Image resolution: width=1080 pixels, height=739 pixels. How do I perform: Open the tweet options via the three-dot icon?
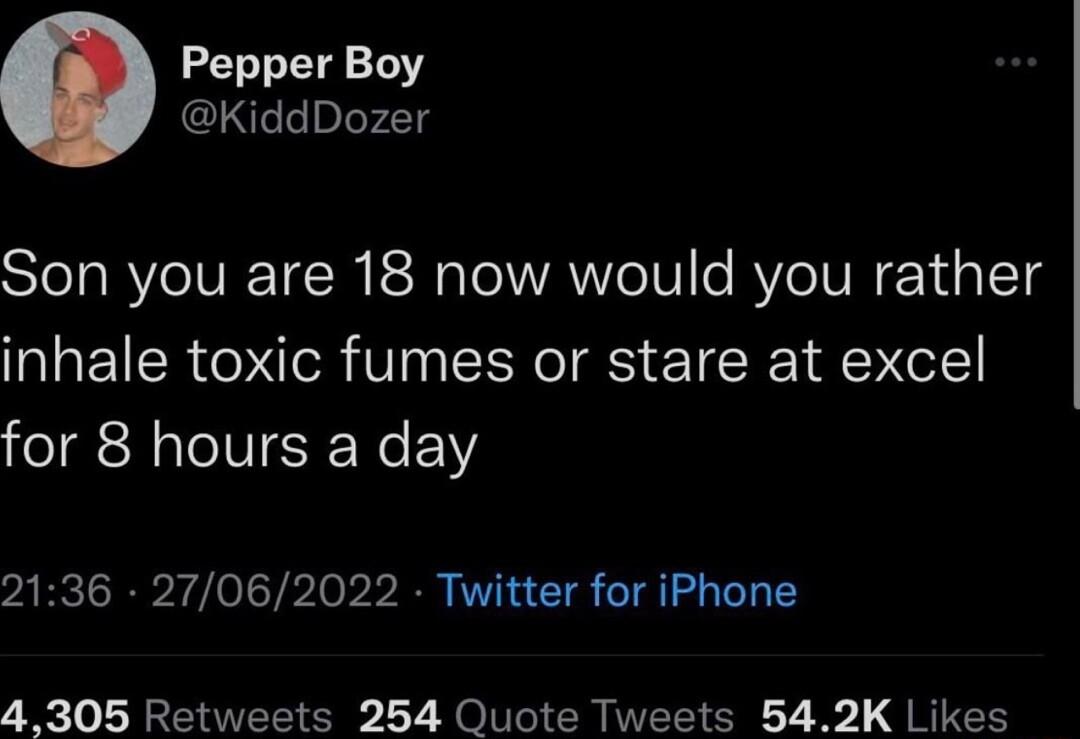coord(1012,62)
